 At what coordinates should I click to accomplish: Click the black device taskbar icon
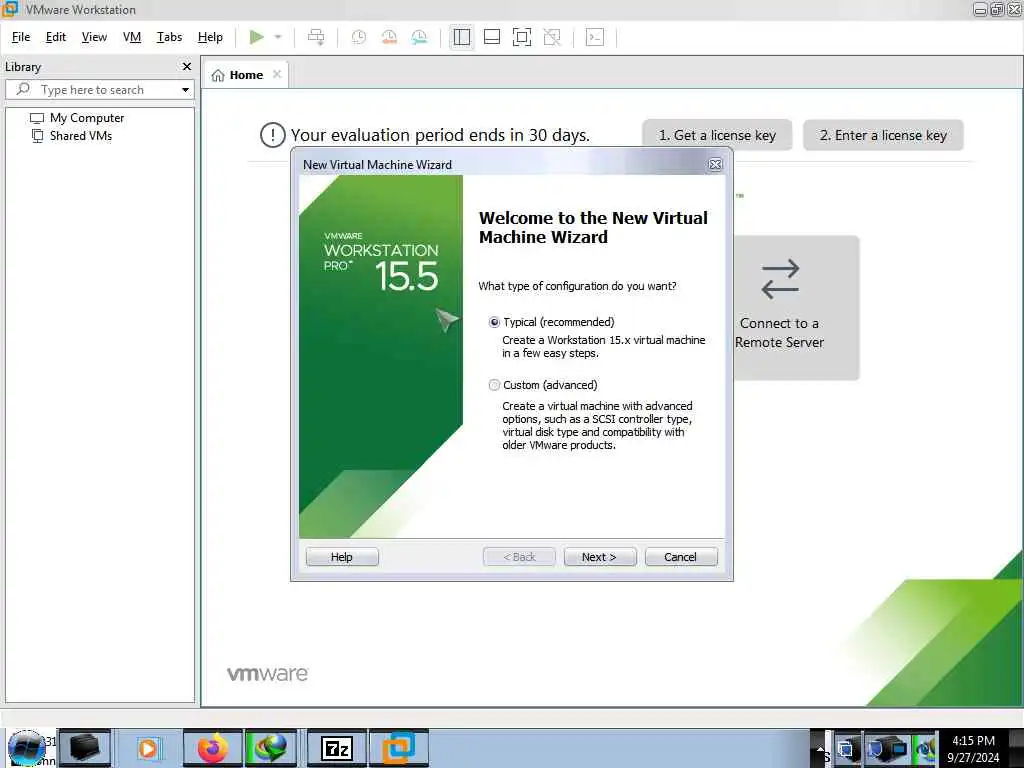85,748
